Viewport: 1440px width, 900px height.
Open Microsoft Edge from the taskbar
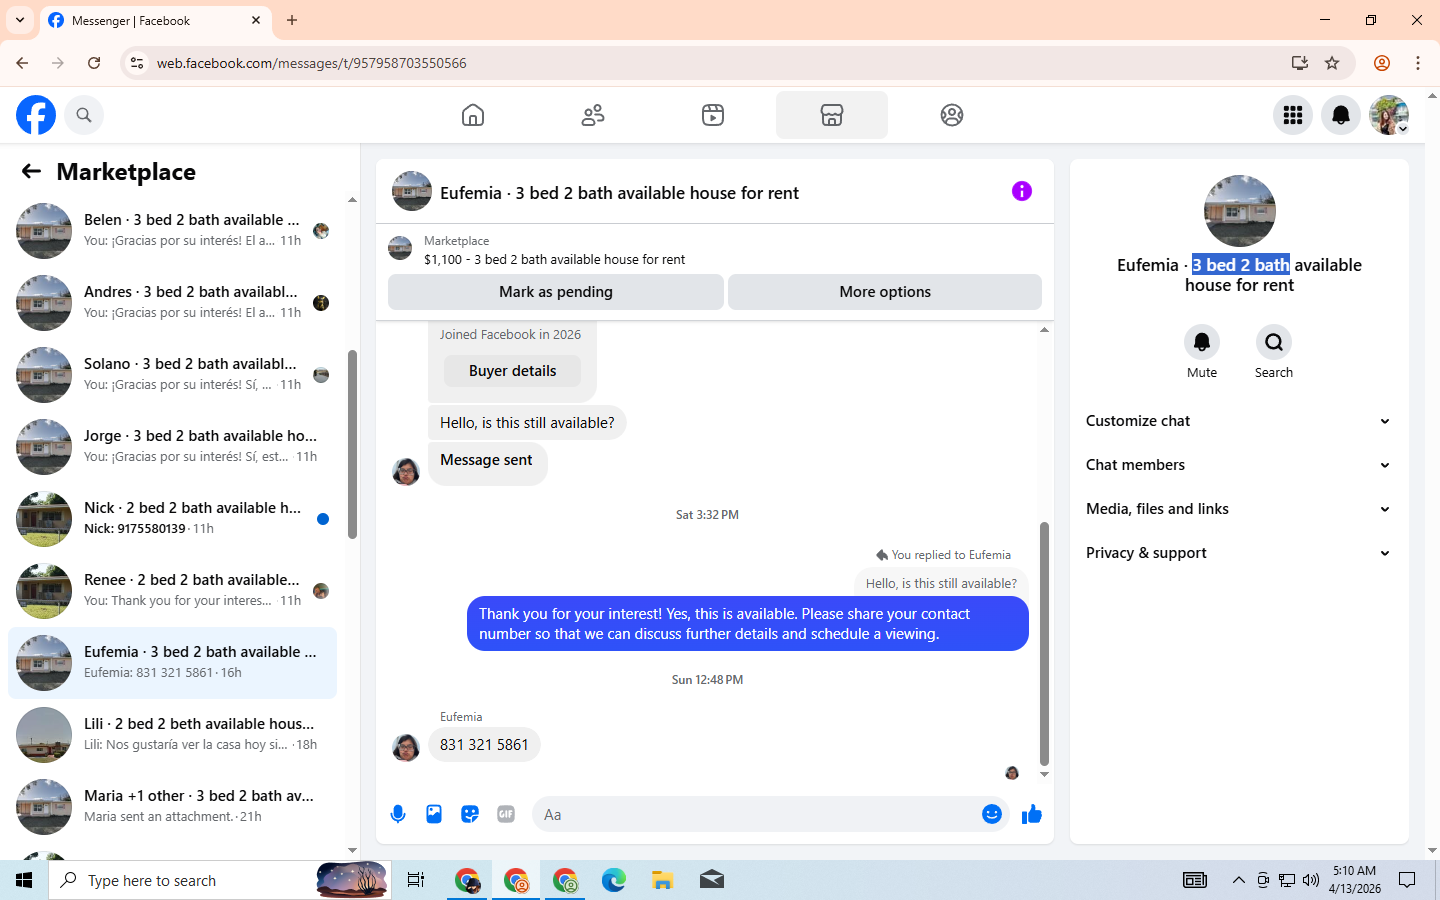tap(613, 880)
